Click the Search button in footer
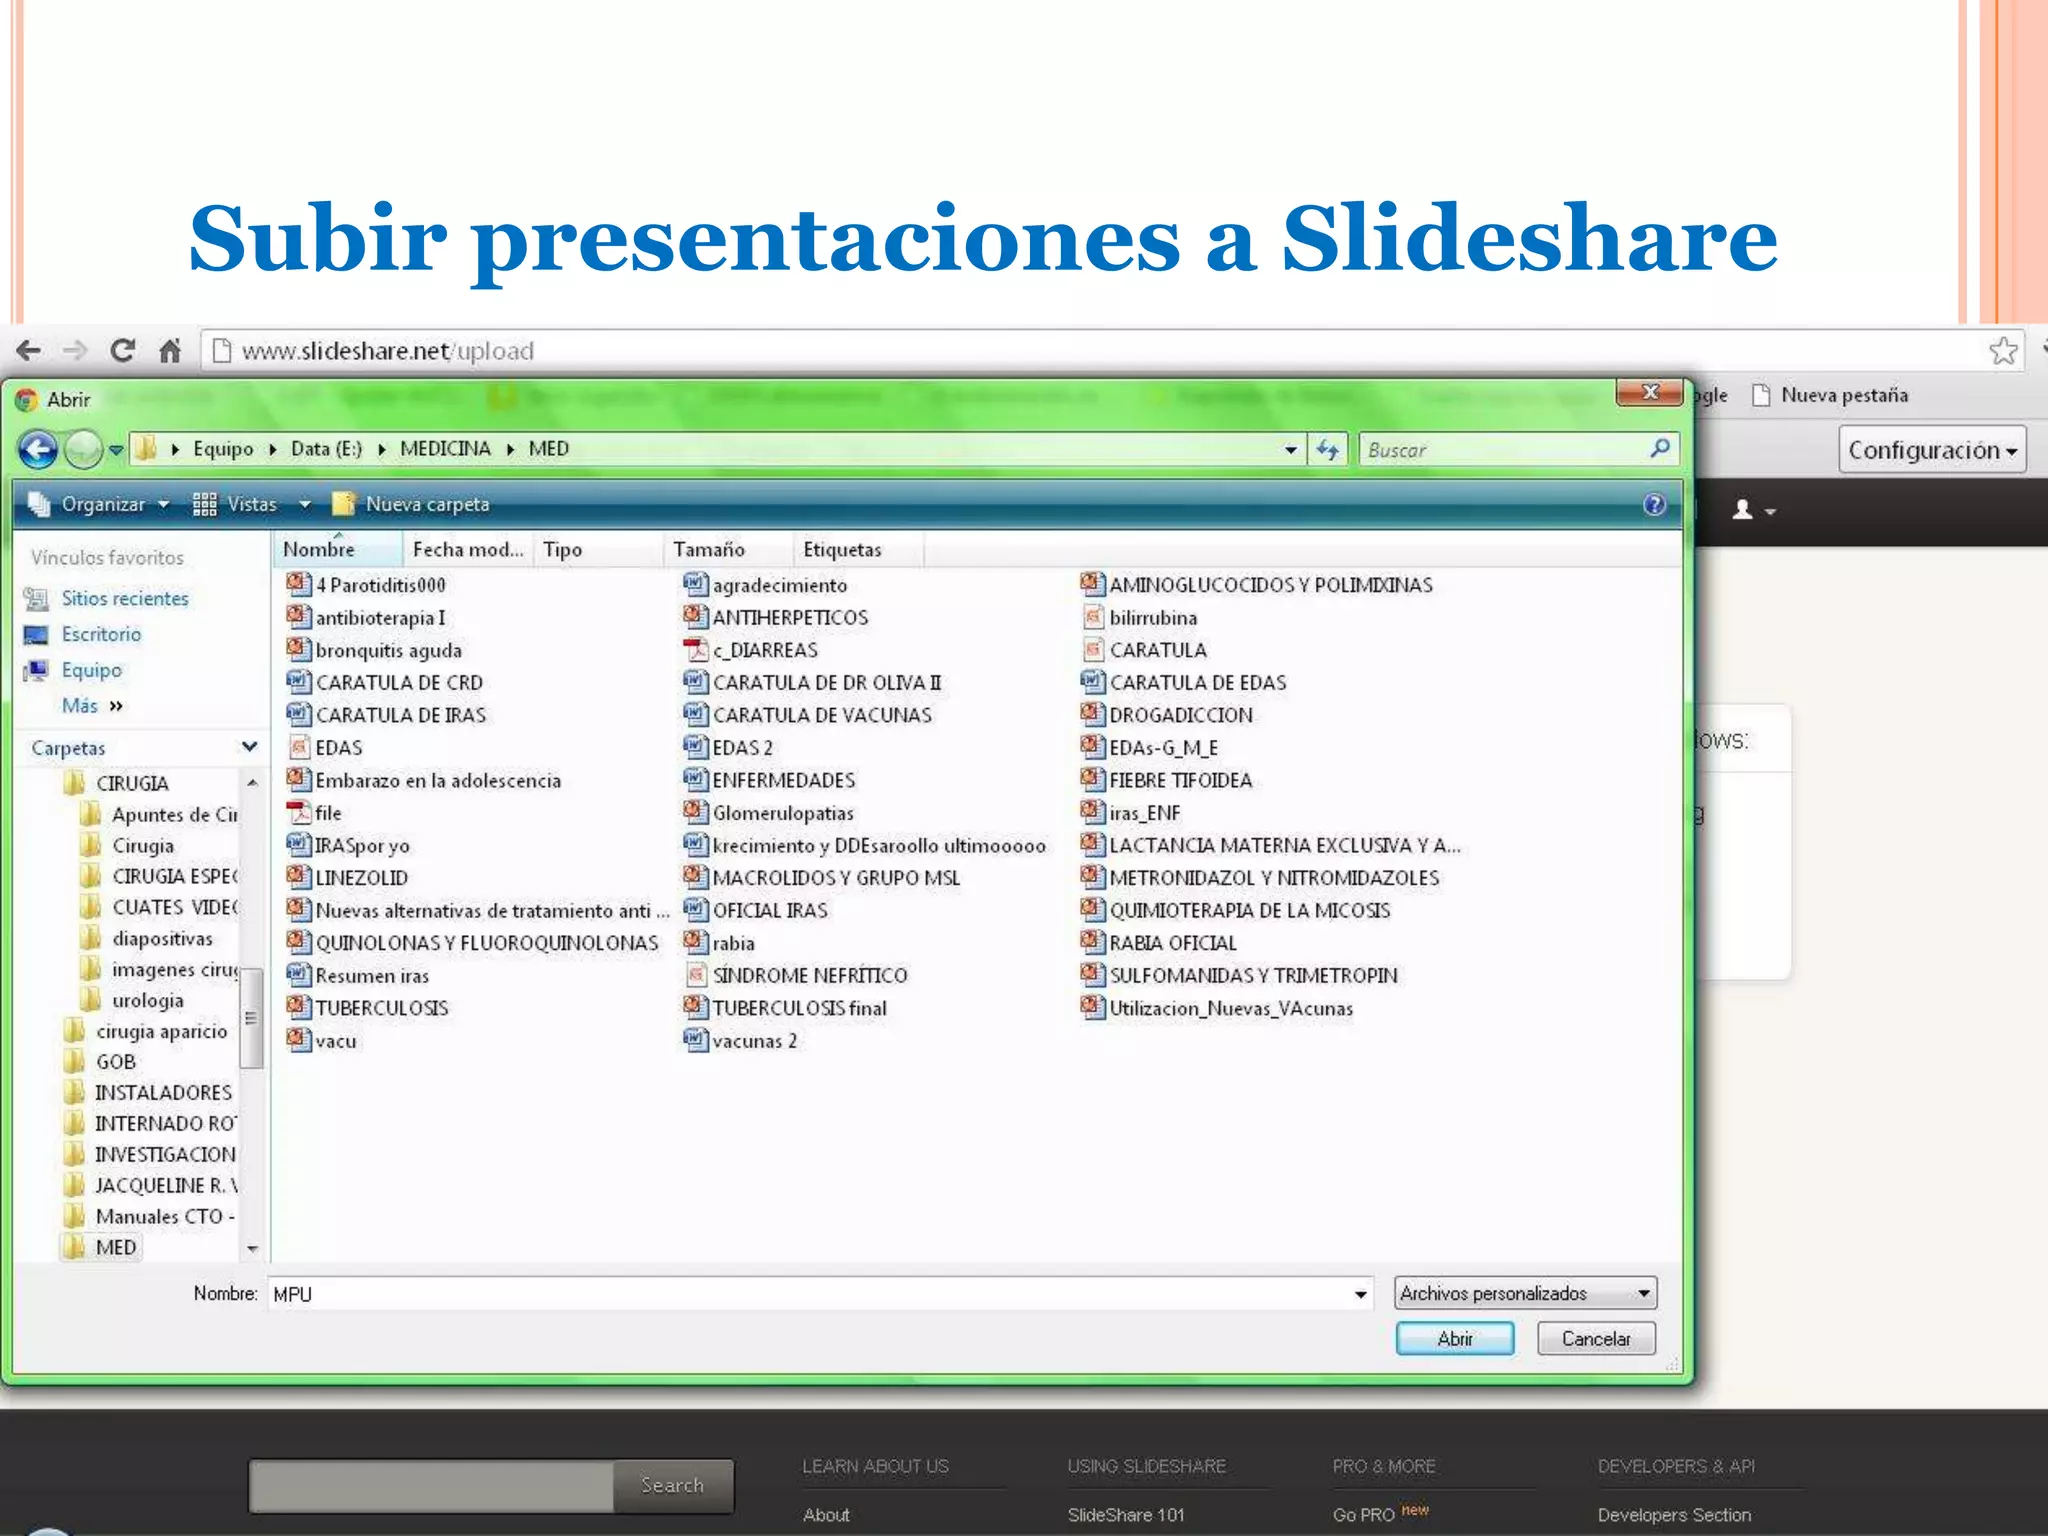 pyautogui.click(x=673, y=1485)
